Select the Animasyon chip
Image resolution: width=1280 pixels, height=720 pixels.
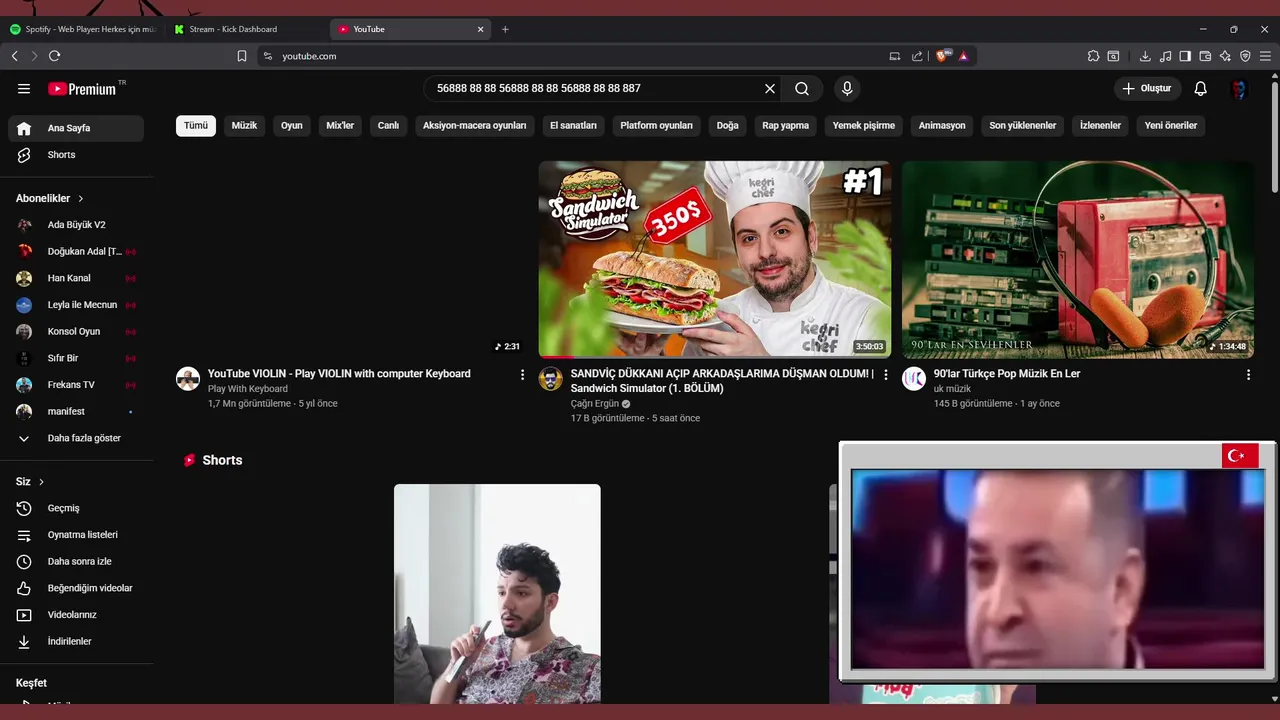pyautogui.click(x=942, y=126)
